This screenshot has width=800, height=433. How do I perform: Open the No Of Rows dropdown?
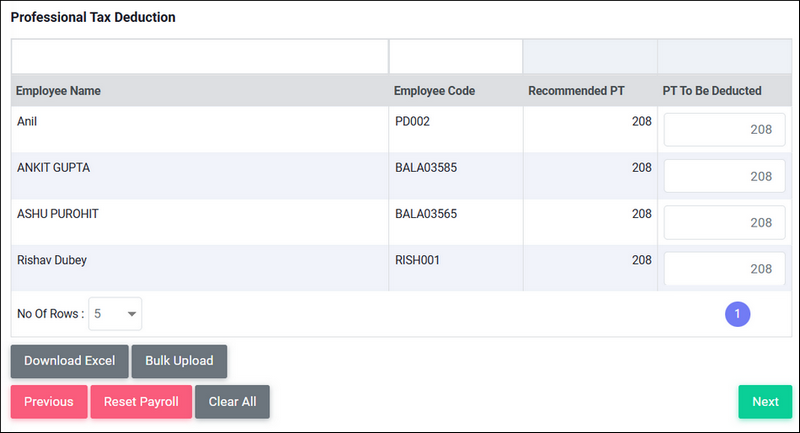[x=115, y=314]
